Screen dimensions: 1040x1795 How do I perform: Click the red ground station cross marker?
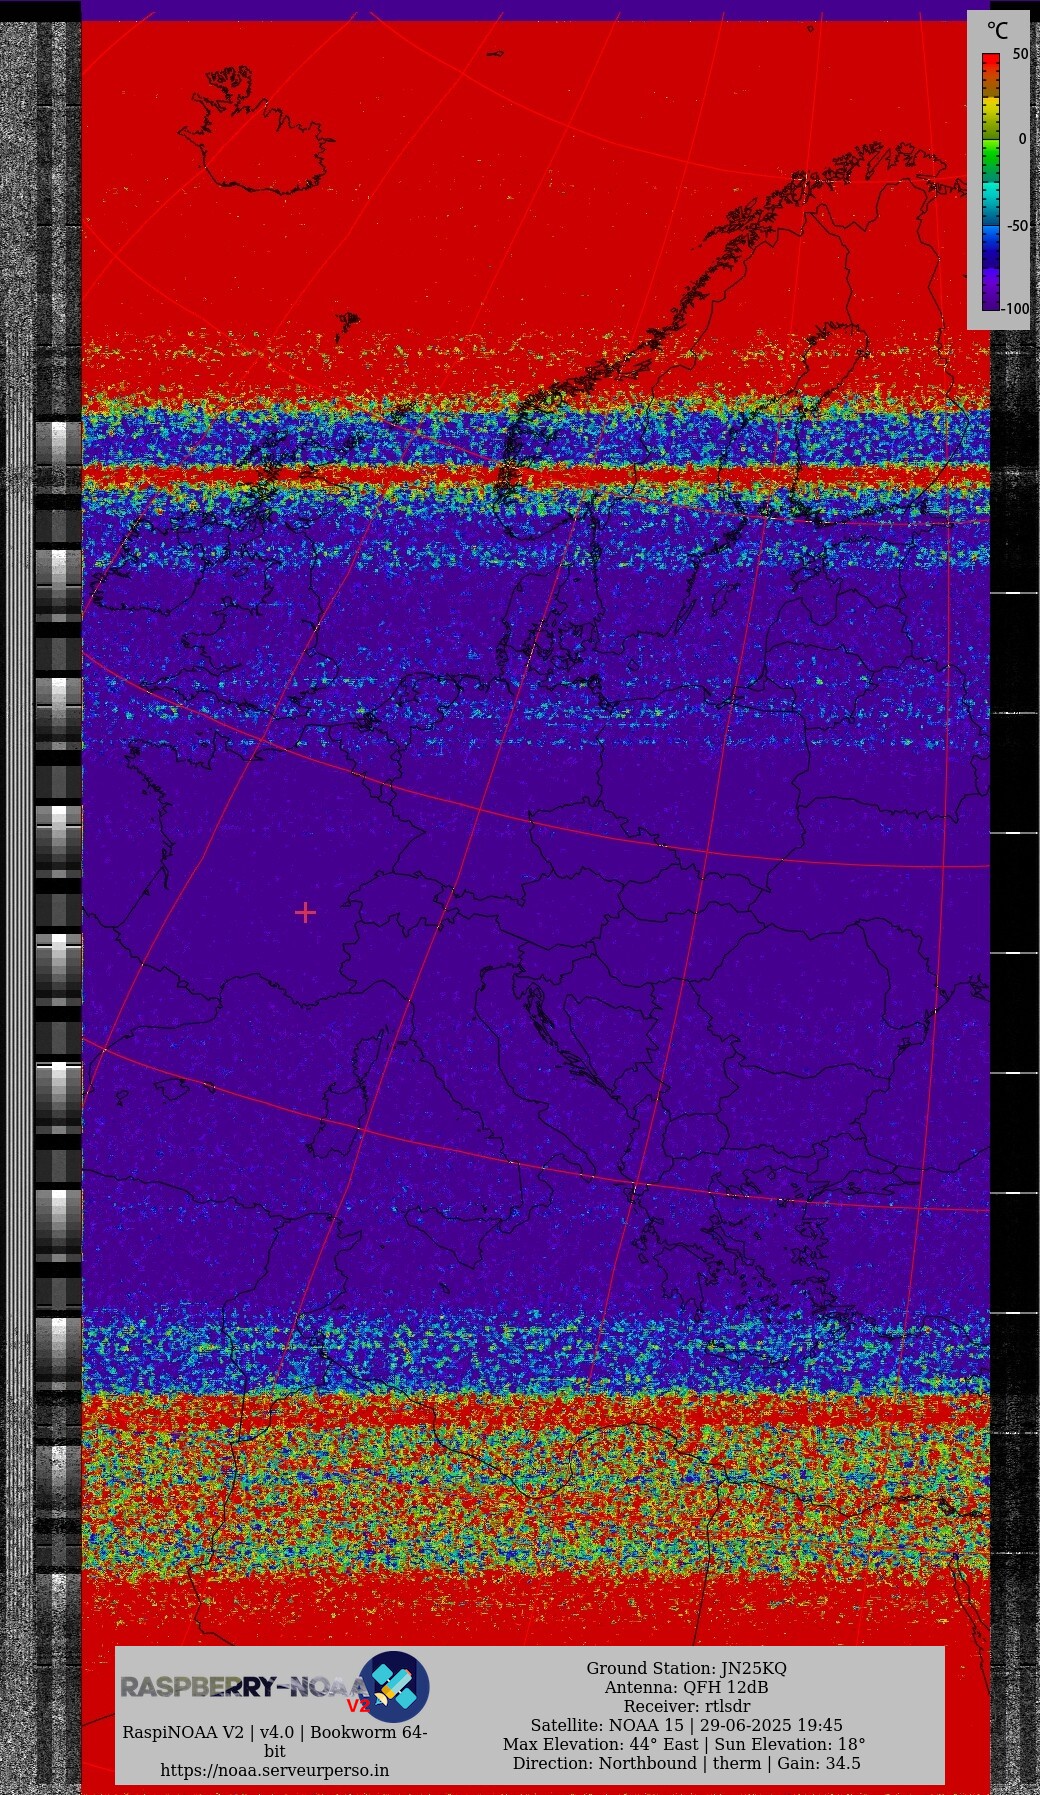click(x=305, y=912)
